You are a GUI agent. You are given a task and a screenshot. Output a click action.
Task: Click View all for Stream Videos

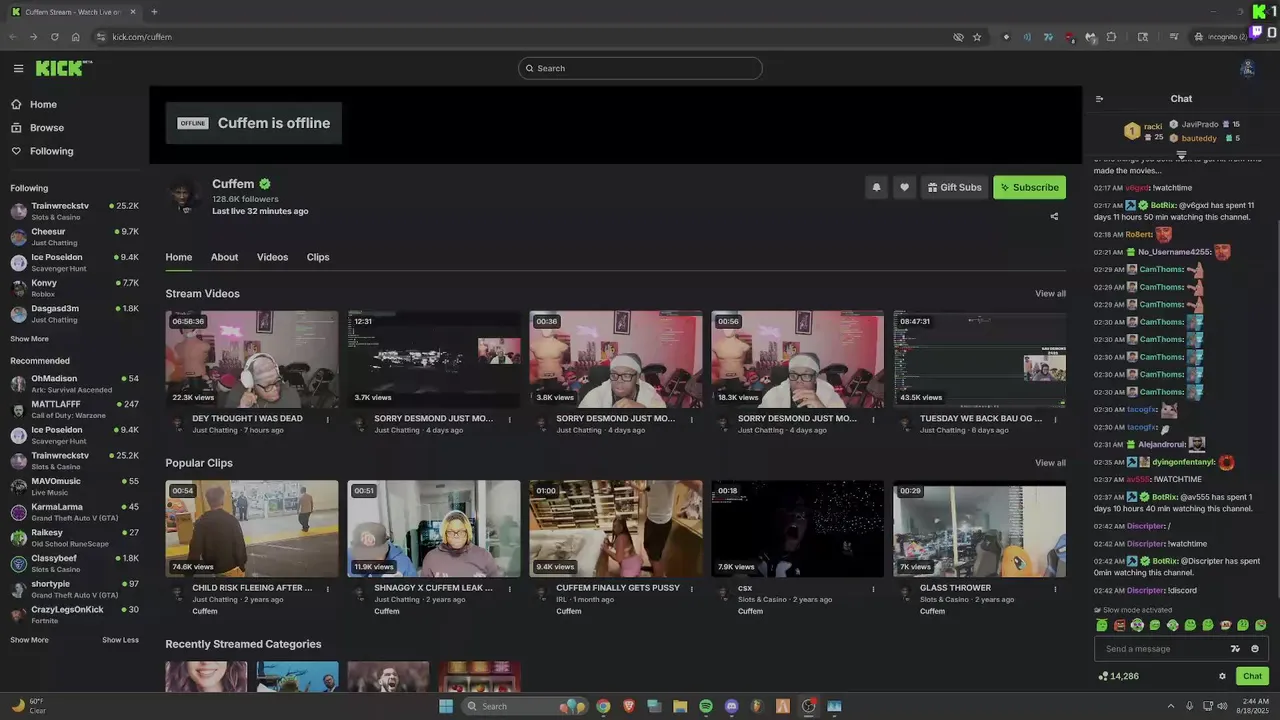click(x=1050, y=294)
